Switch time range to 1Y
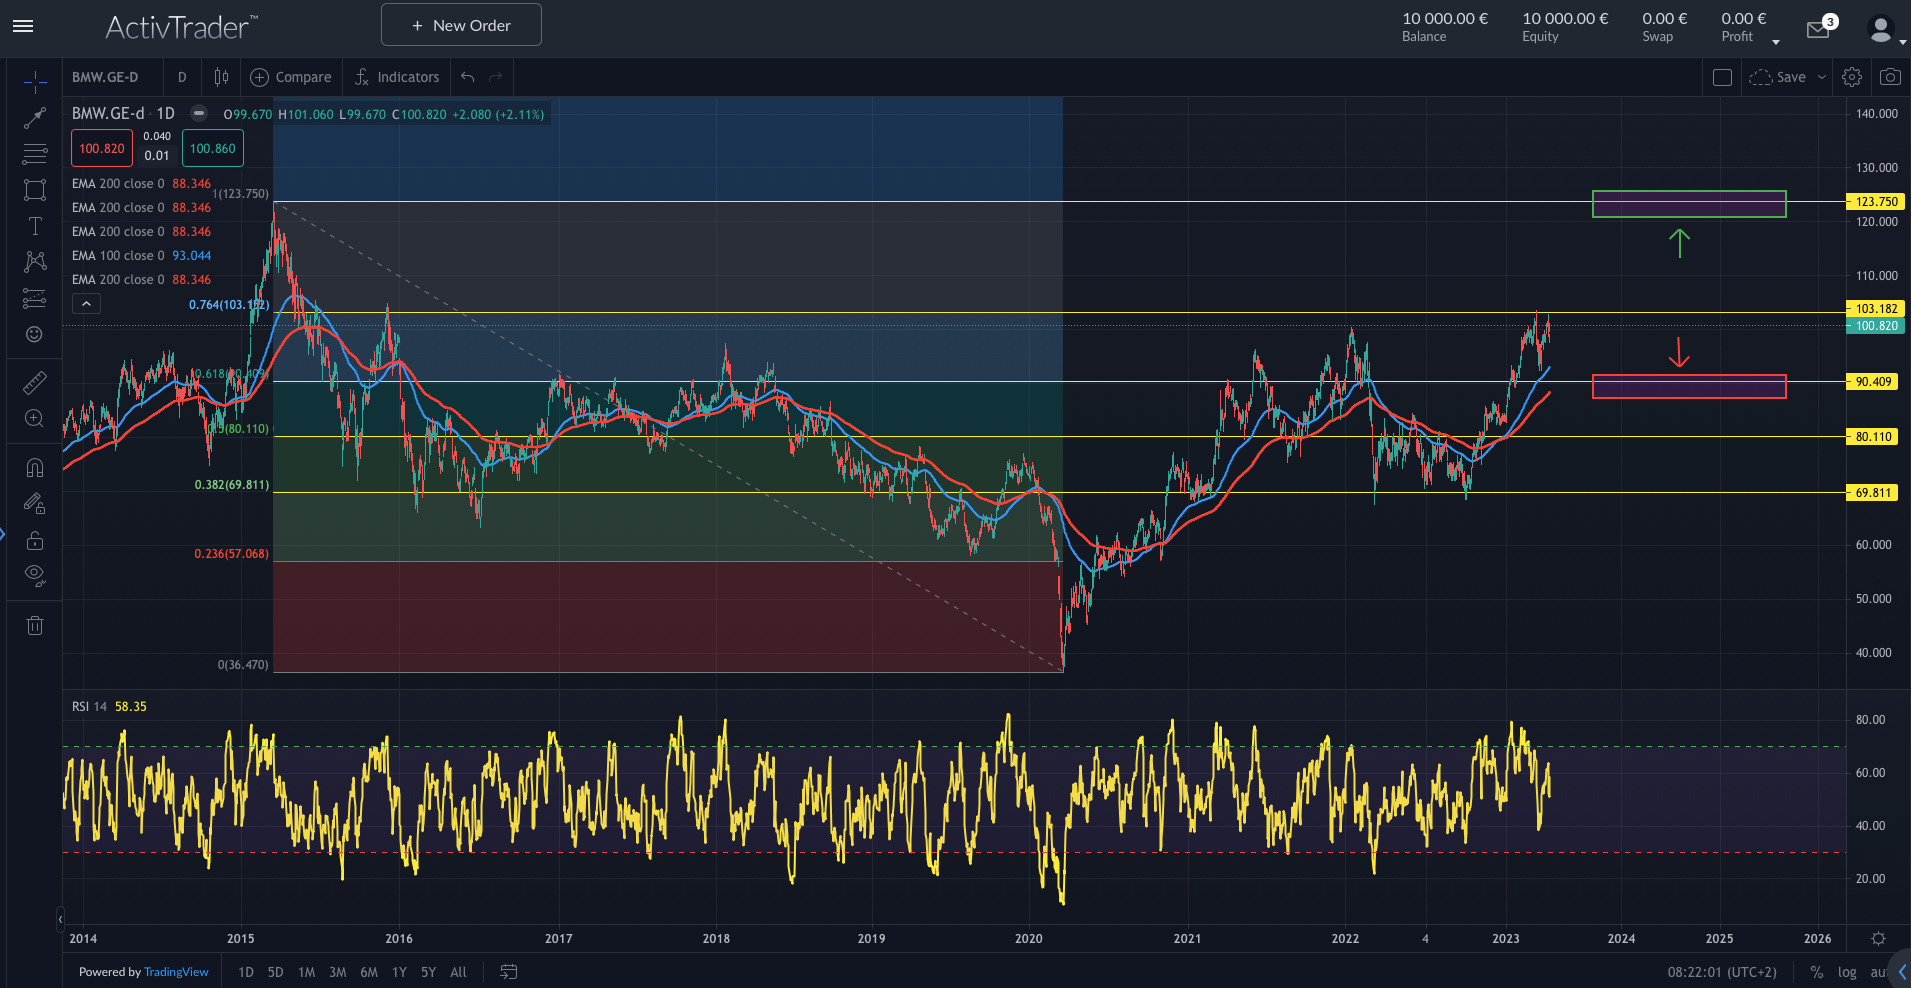 tap(399, 972)
